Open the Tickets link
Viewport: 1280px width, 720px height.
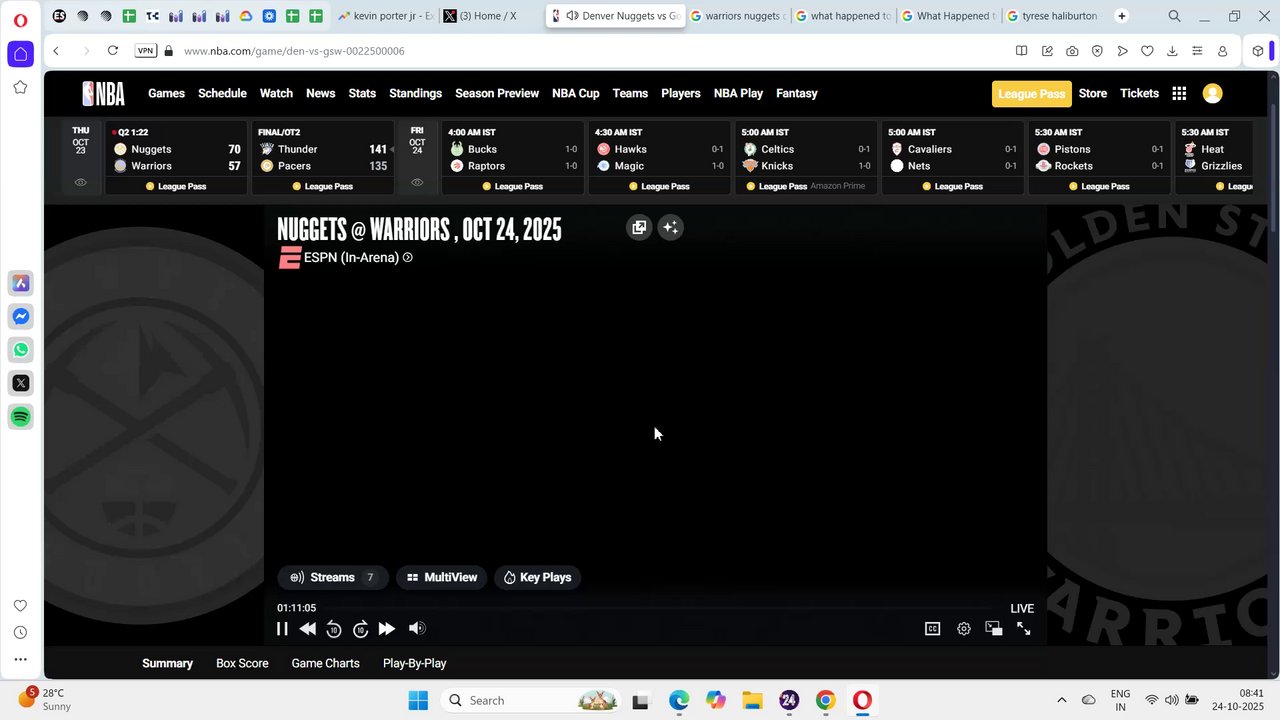pos(1139,93)
